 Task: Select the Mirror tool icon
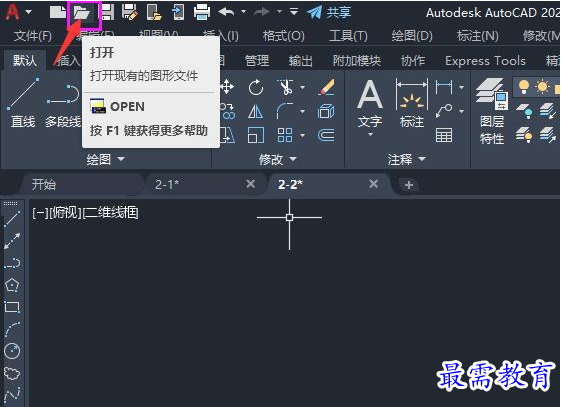click(x=255, y=111)
